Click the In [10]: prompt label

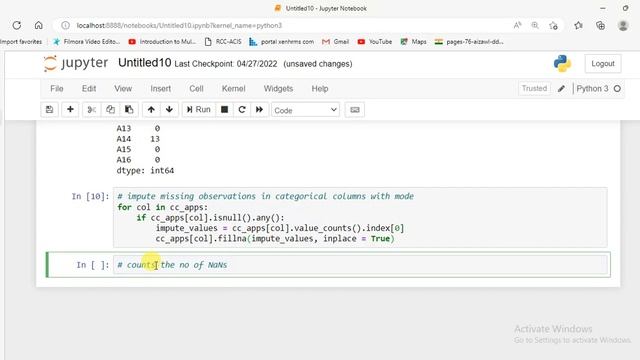[90, 196]
